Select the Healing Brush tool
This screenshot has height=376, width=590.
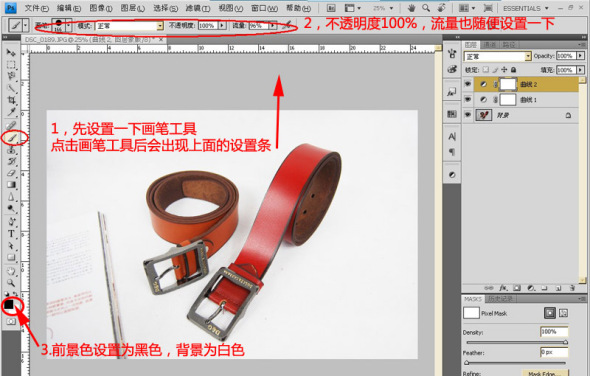[x=11, y=126]
